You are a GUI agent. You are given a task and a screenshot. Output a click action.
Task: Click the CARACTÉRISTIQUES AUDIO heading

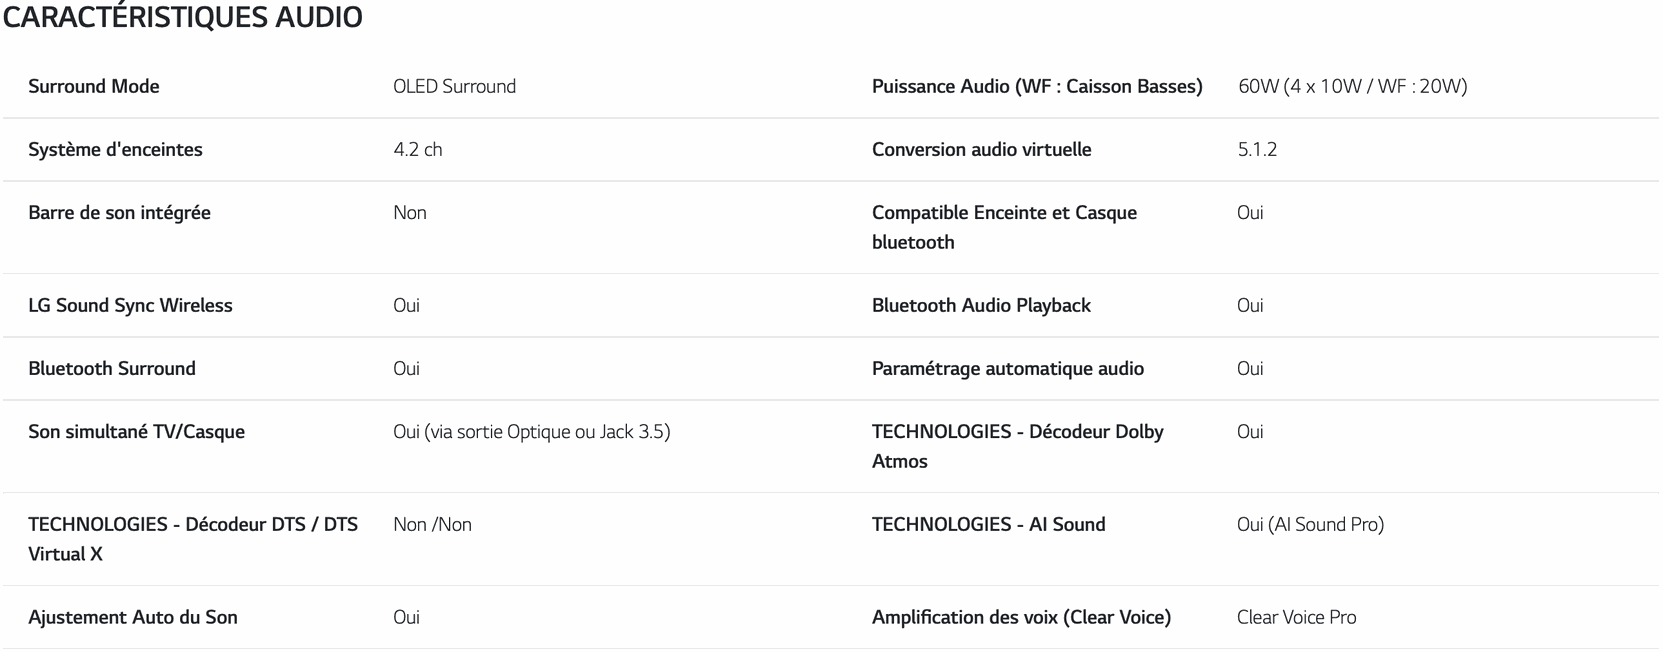click(183, 18)
